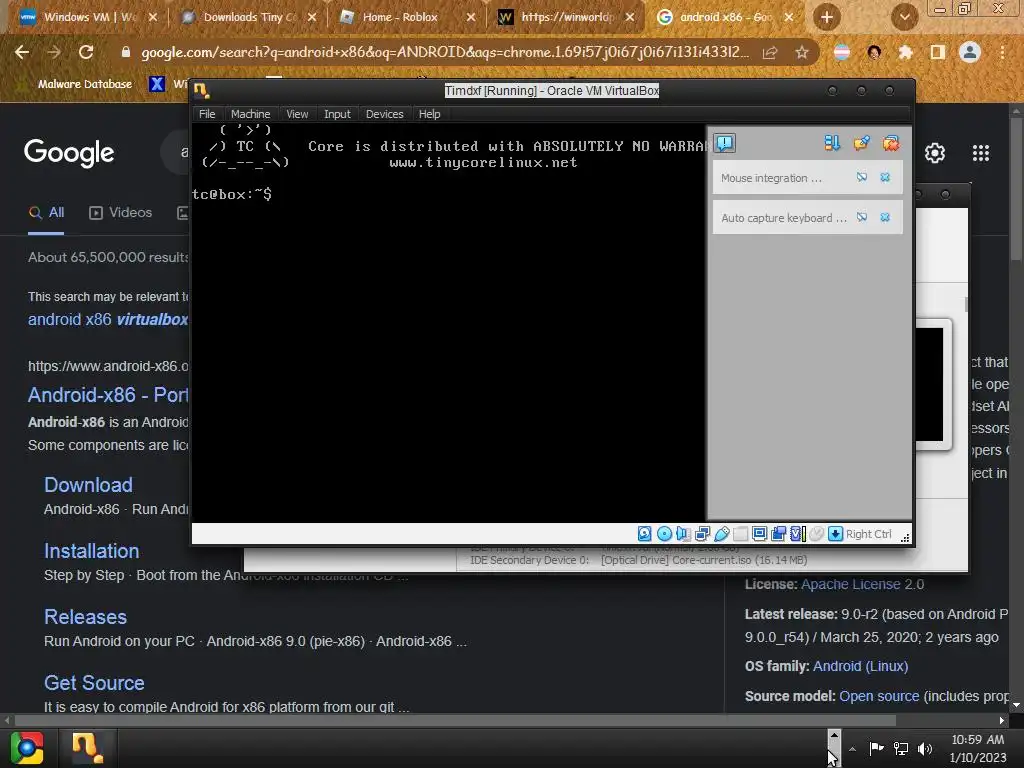This screenshot has height=768, width=1024.
Task: Open the Malware Database bookmark
Action: pyautogui.click(x=77, y=84)
